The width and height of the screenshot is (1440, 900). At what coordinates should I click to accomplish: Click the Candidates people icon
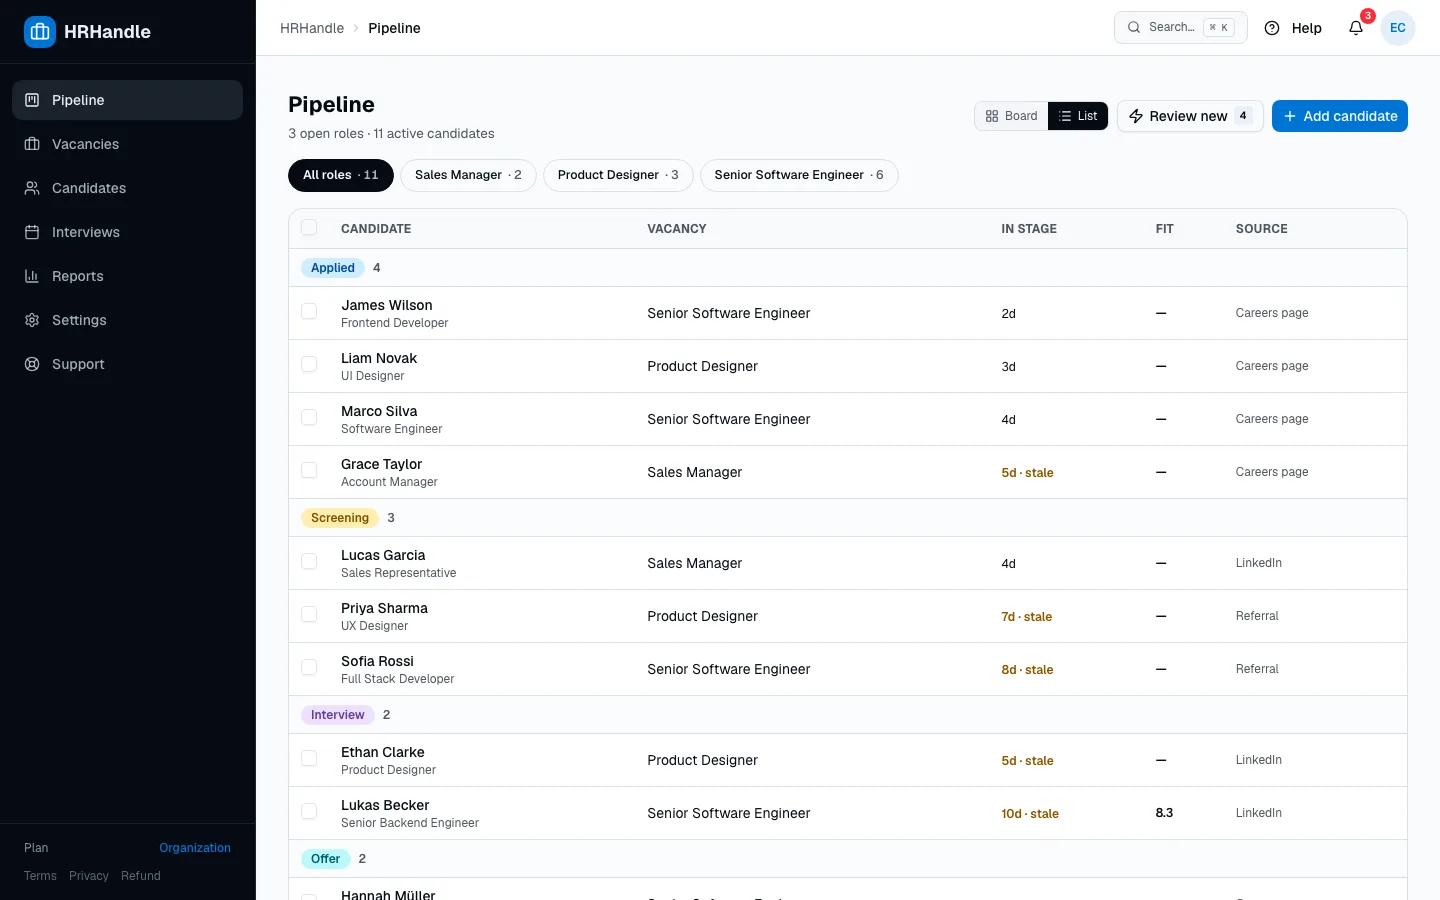tap(32, 188)
